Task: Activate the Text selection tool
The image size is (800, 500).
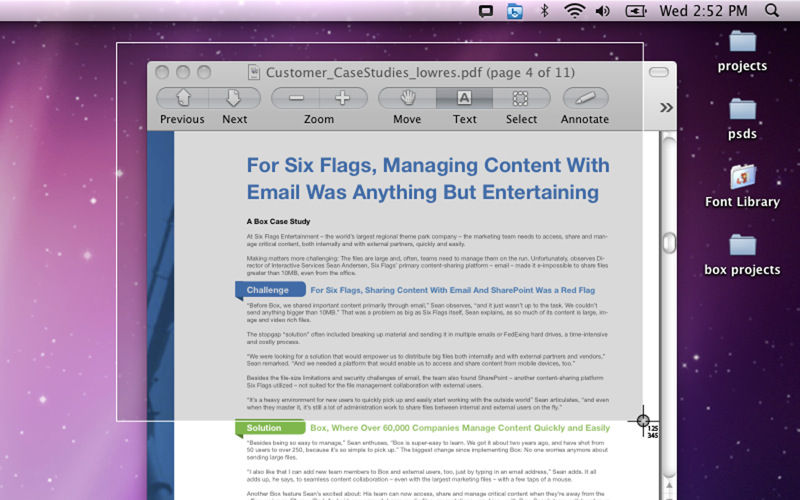Action: coord(464,98)
